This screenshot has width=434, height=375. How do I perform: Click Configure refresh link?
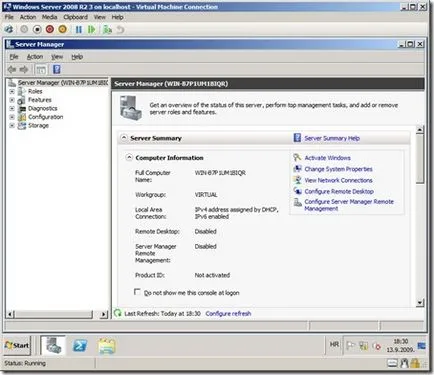228,314
